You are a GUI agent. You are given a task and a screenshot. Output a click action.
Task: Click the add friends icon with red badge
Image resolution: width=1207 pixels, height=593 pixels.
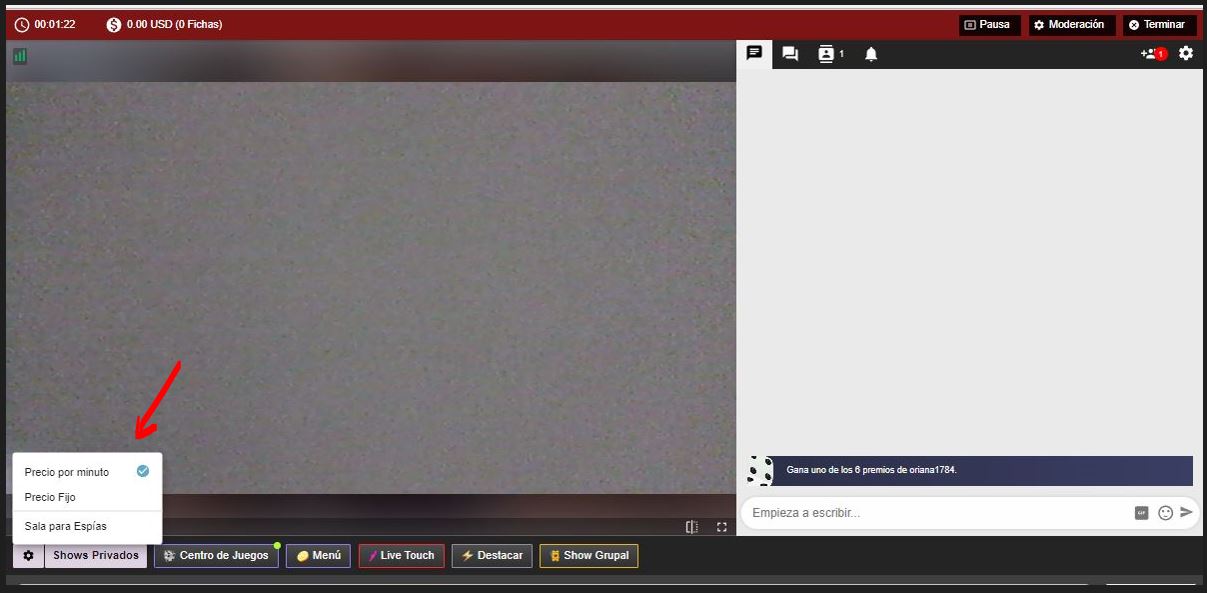[x=1153, y=54]
